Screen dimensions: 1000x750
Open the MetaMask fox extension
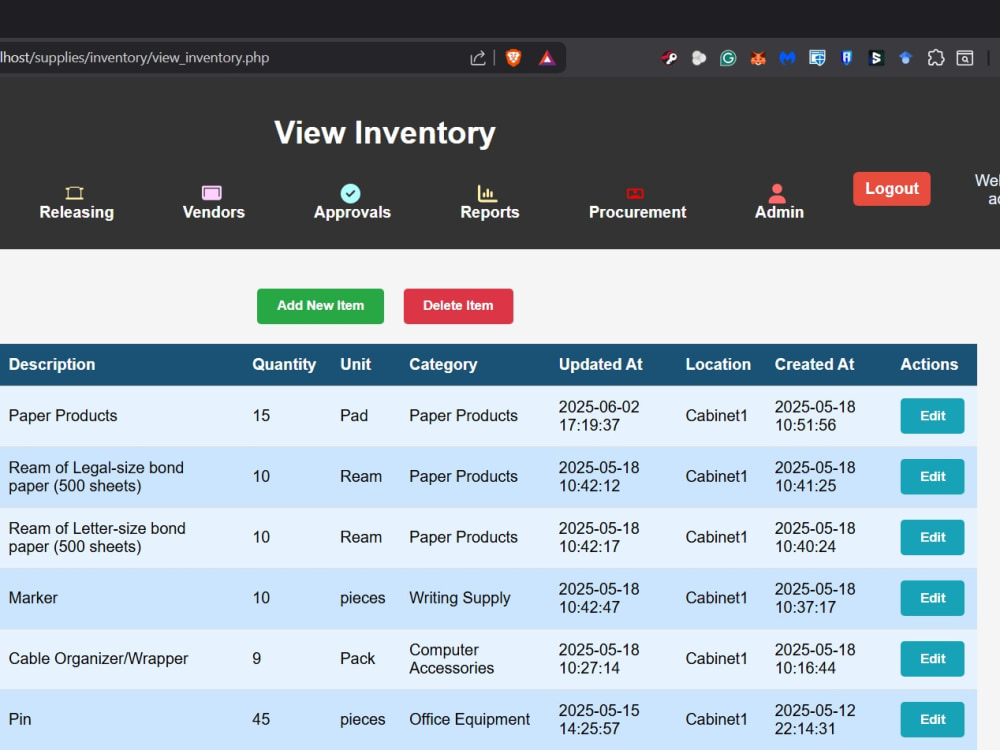758,58
